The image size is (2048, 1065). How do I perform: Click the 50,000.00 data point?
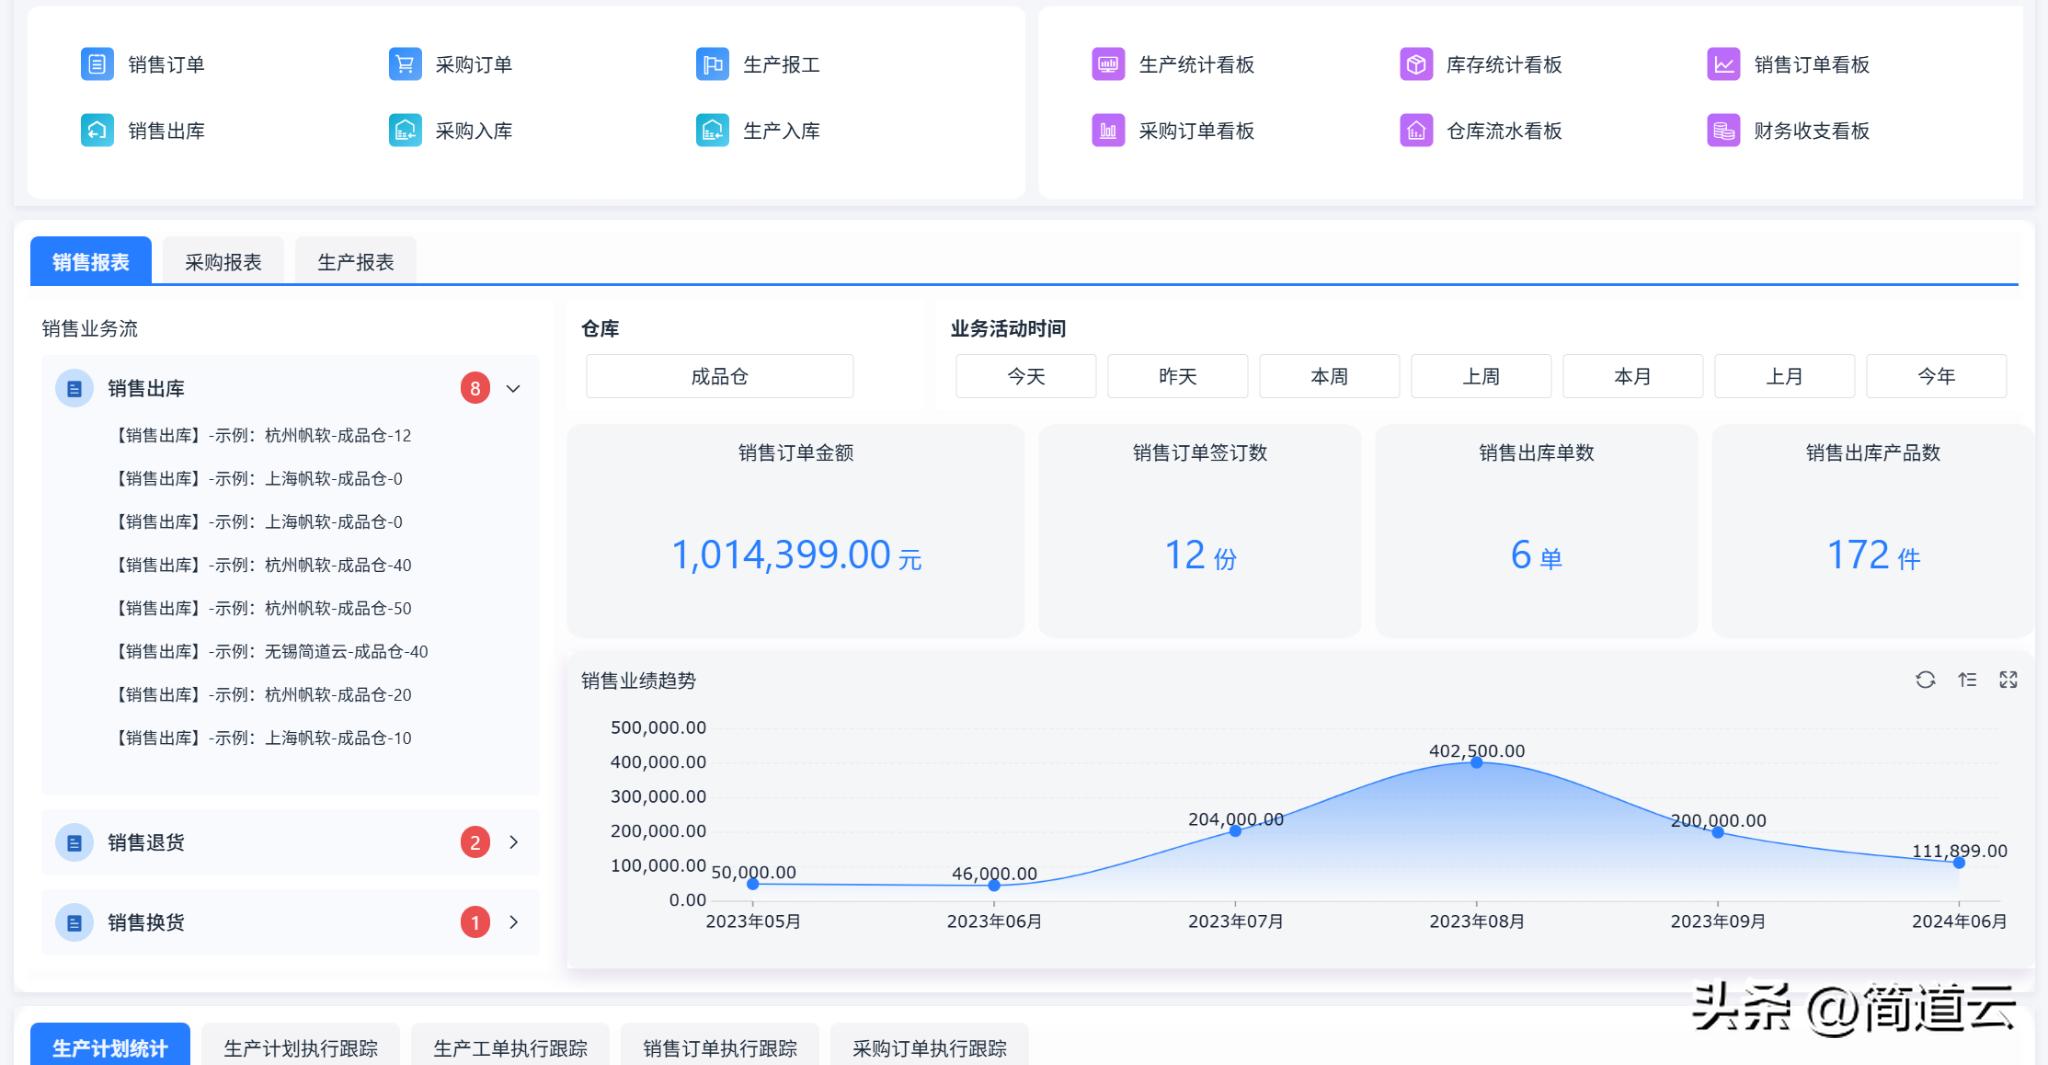tap(753, 884)
